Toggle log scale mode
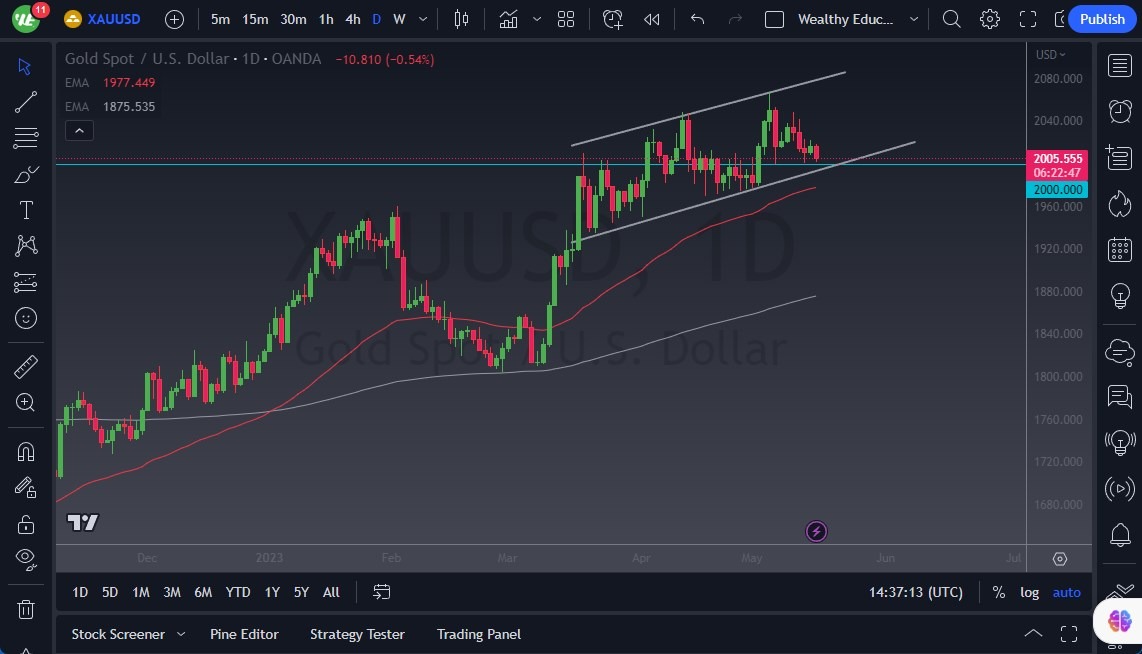The width and height of the screenshot is (1142, 654). 1029,592
